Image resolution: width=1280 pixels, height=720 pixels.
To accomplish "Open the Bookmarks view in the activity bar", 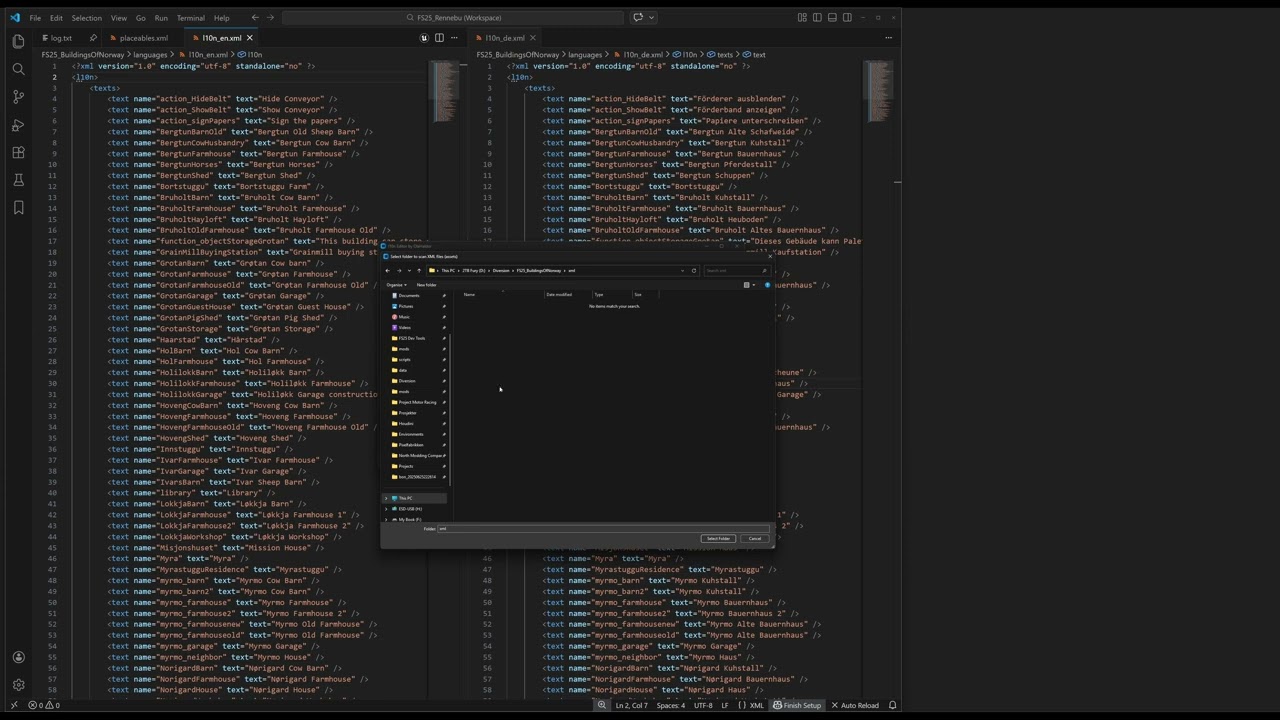I will (18, 207).
